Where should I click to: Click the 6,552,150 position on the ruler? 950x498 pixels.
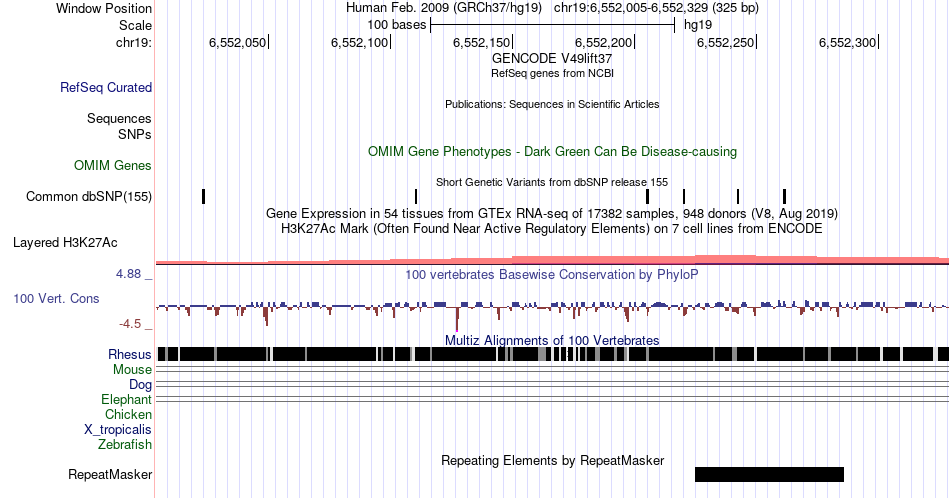[482, 42]
